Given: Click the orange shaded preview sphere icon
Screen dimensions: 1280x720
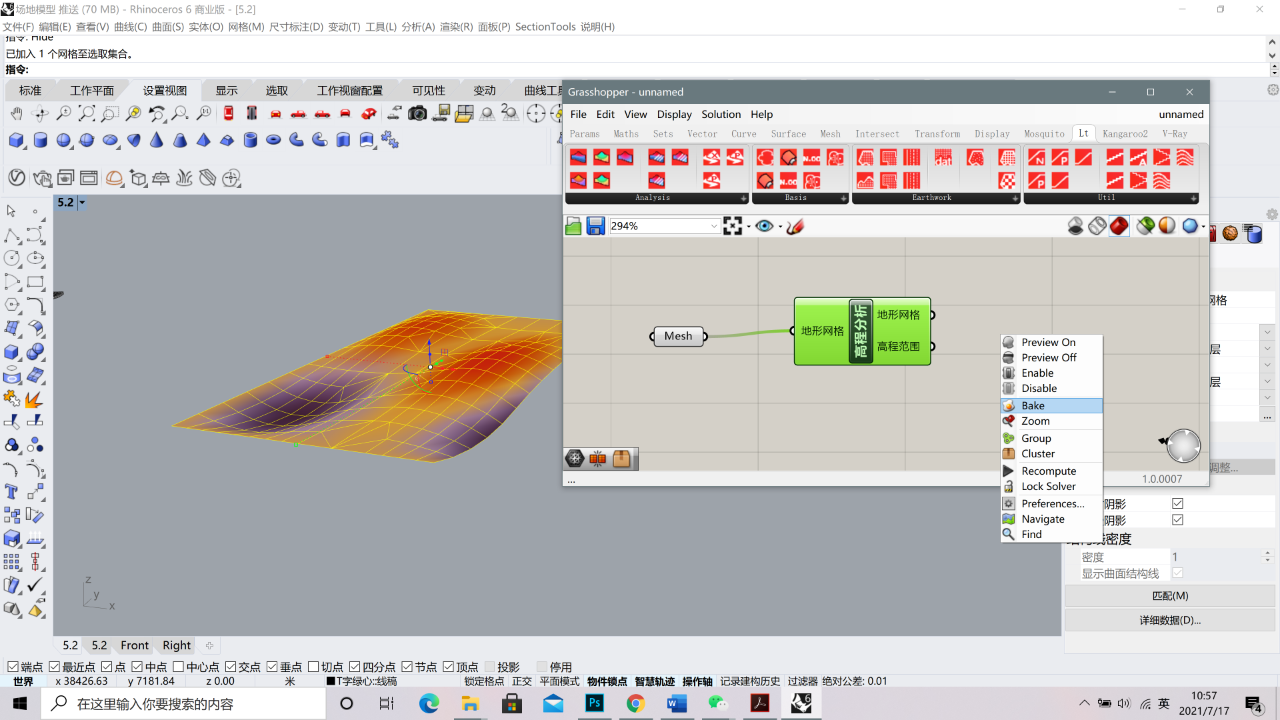Looking at the screenshot, I should click(x=1167, y=227).
